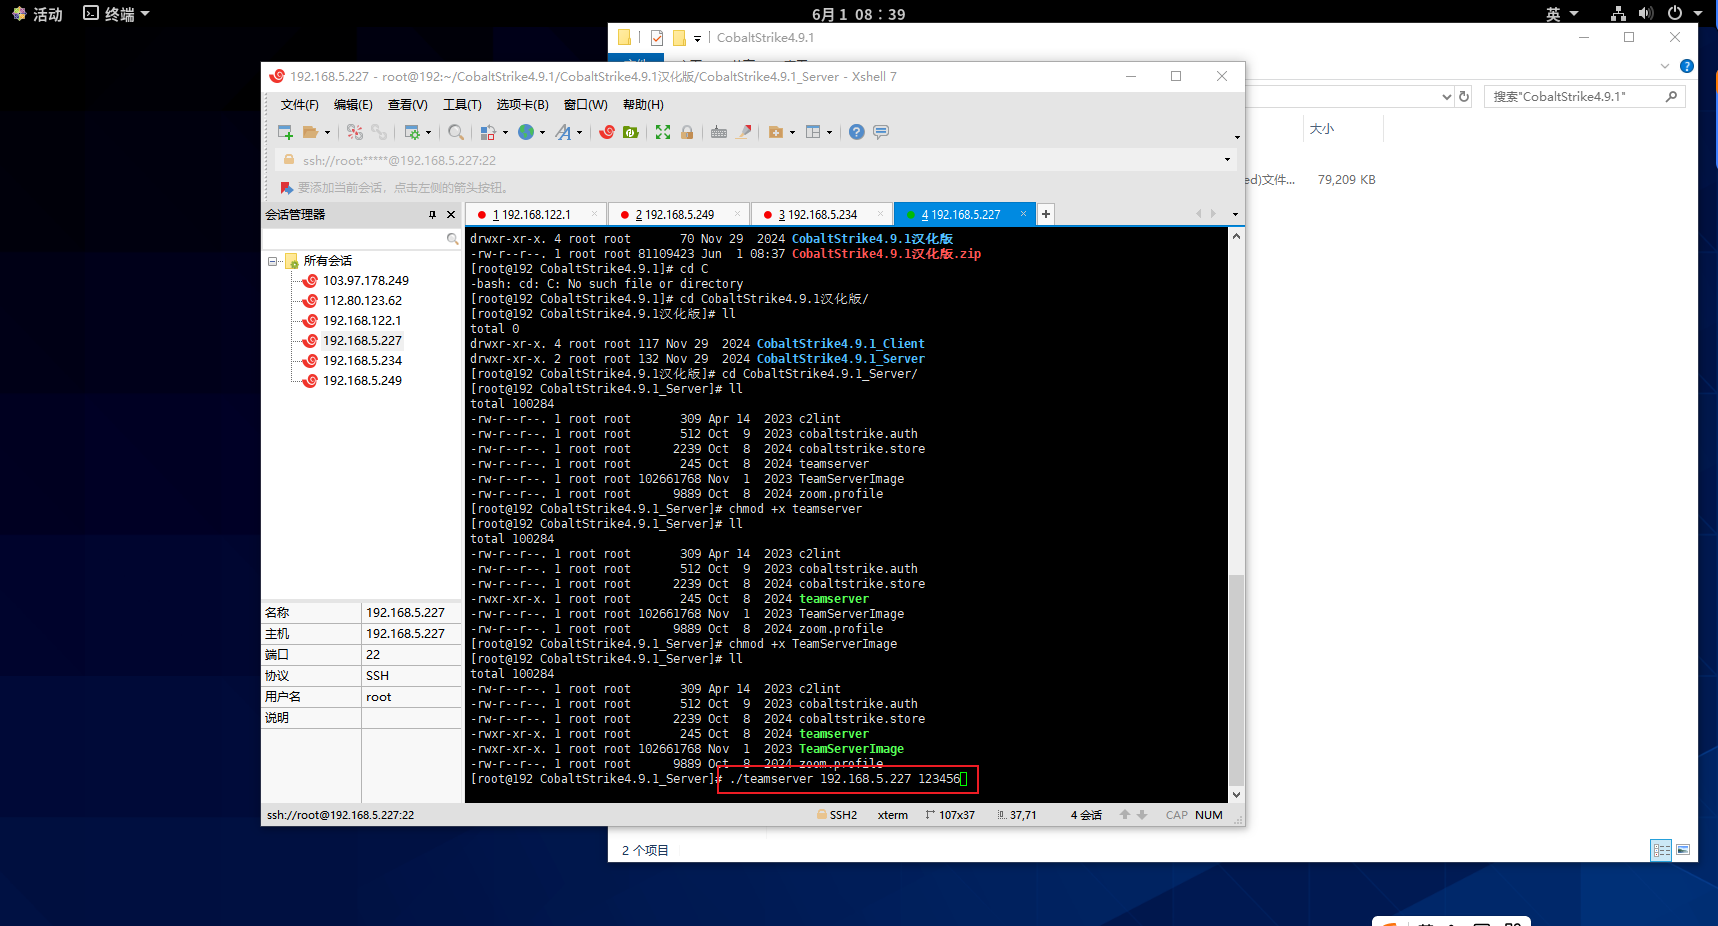Select session 192.168.122.1 in session tree

[361, 321]
